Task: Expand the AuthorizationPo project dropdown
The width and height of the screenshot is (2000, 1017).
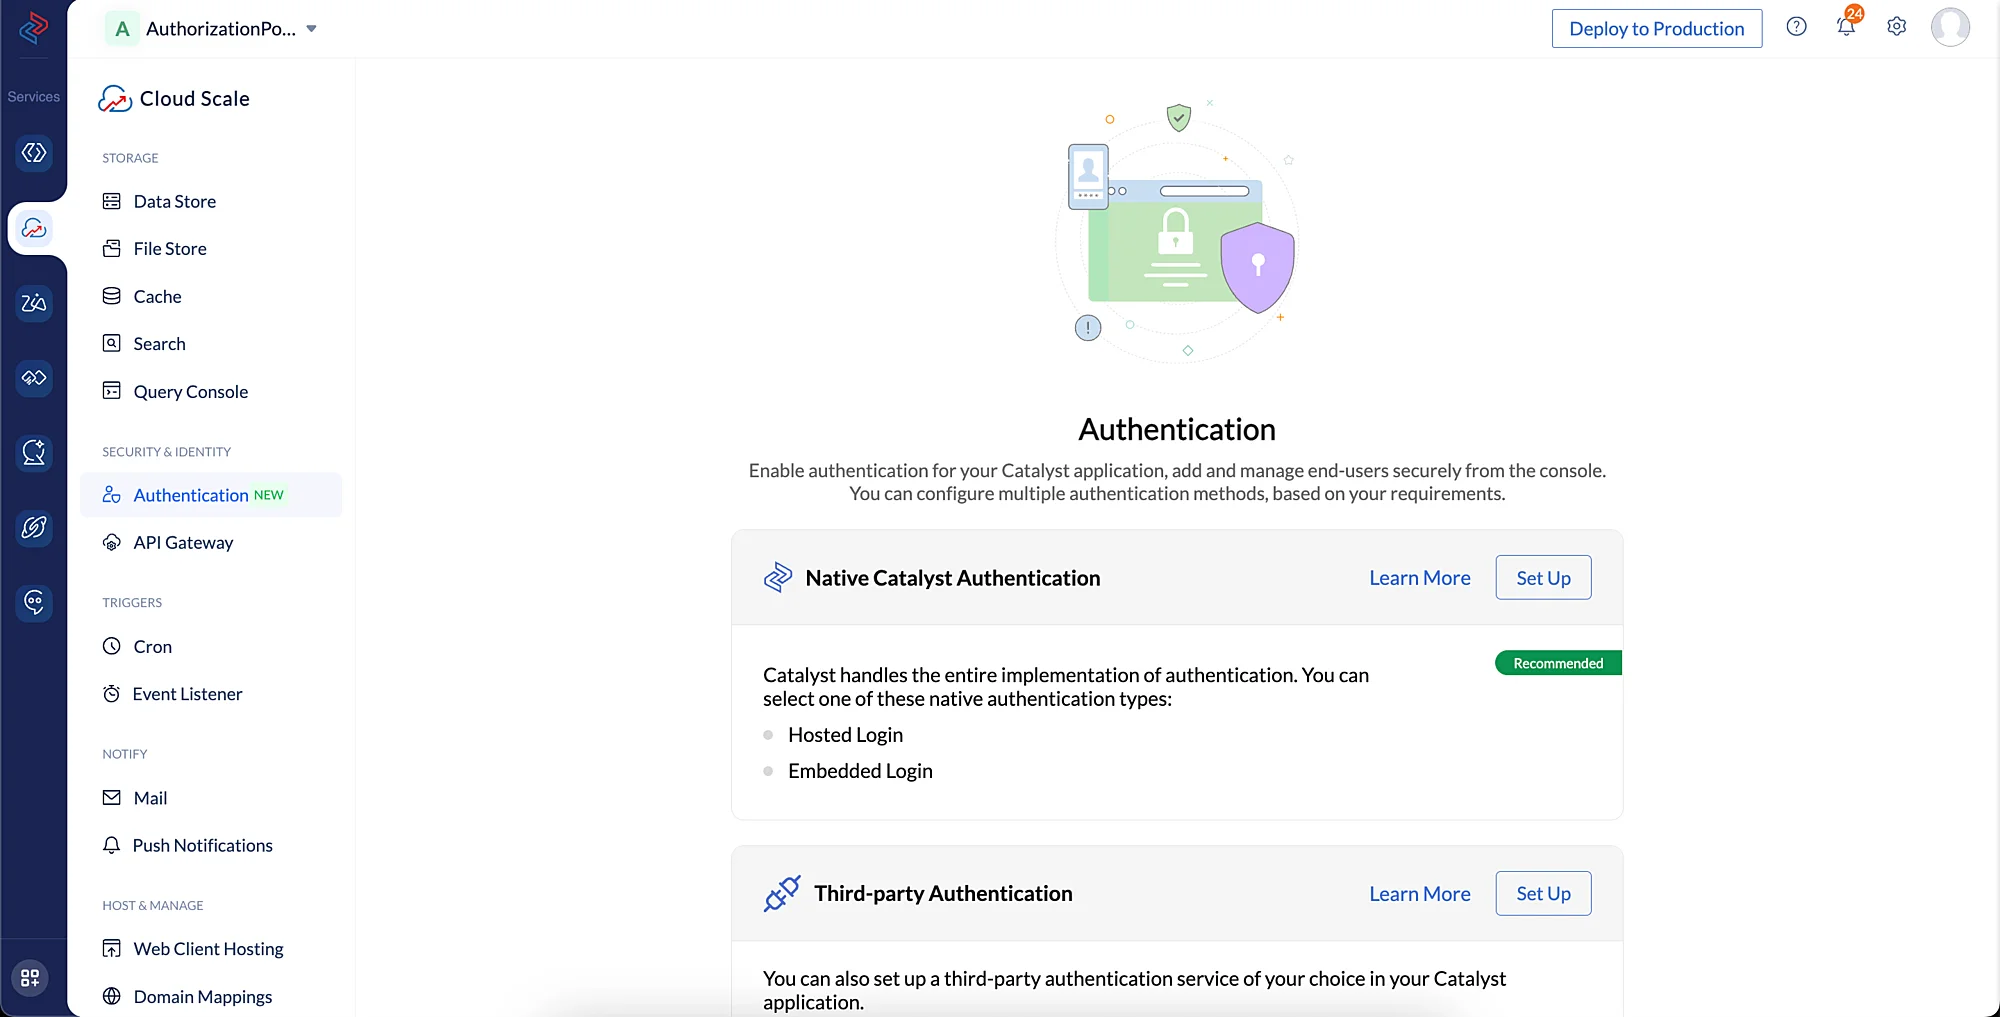Action: point(311,29)
